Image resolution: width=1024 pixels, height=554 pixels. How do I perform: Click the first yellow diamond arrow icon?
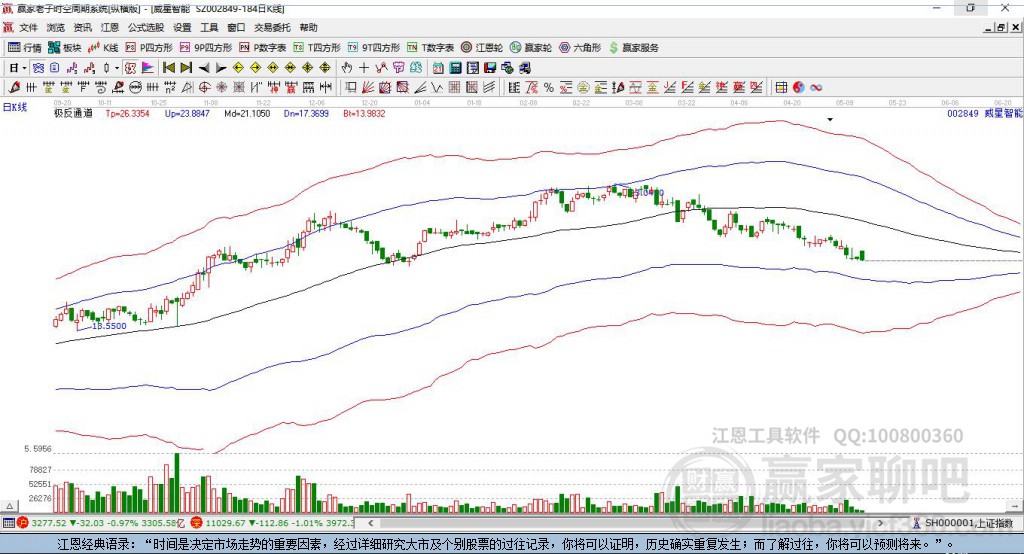(x=238, y=68)
